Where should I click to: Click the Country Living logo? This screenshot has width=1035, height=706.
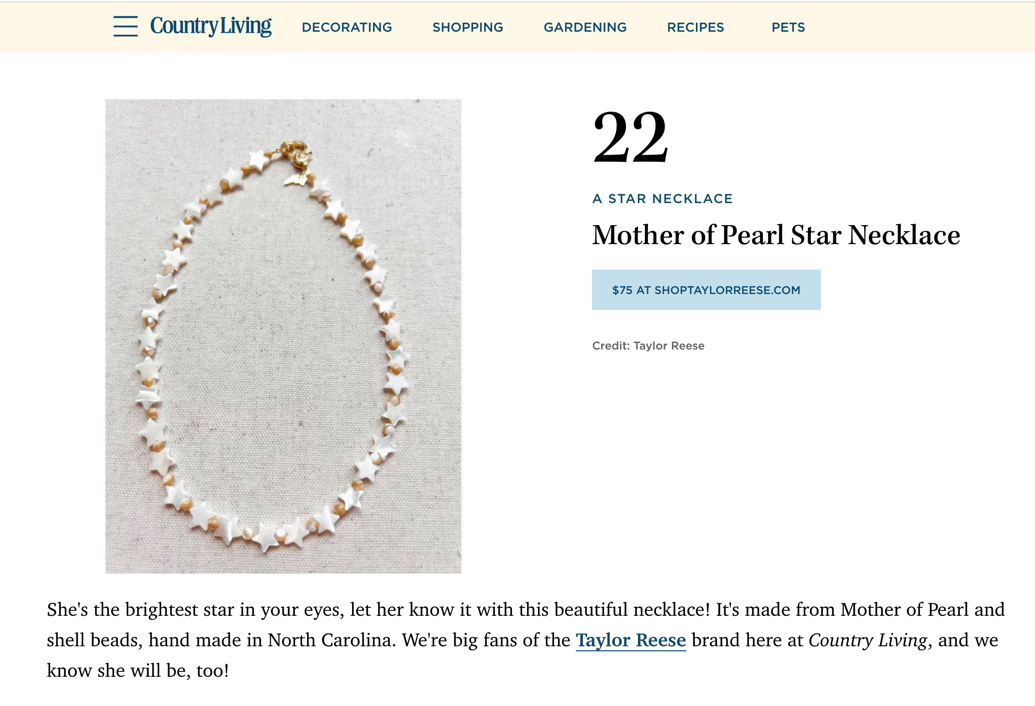click(x=211, y=27)
